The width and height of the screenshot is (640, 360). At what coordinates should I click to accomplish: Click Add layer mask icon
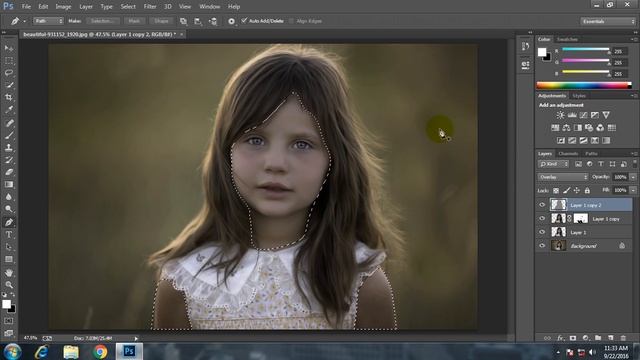click(573, 338)
